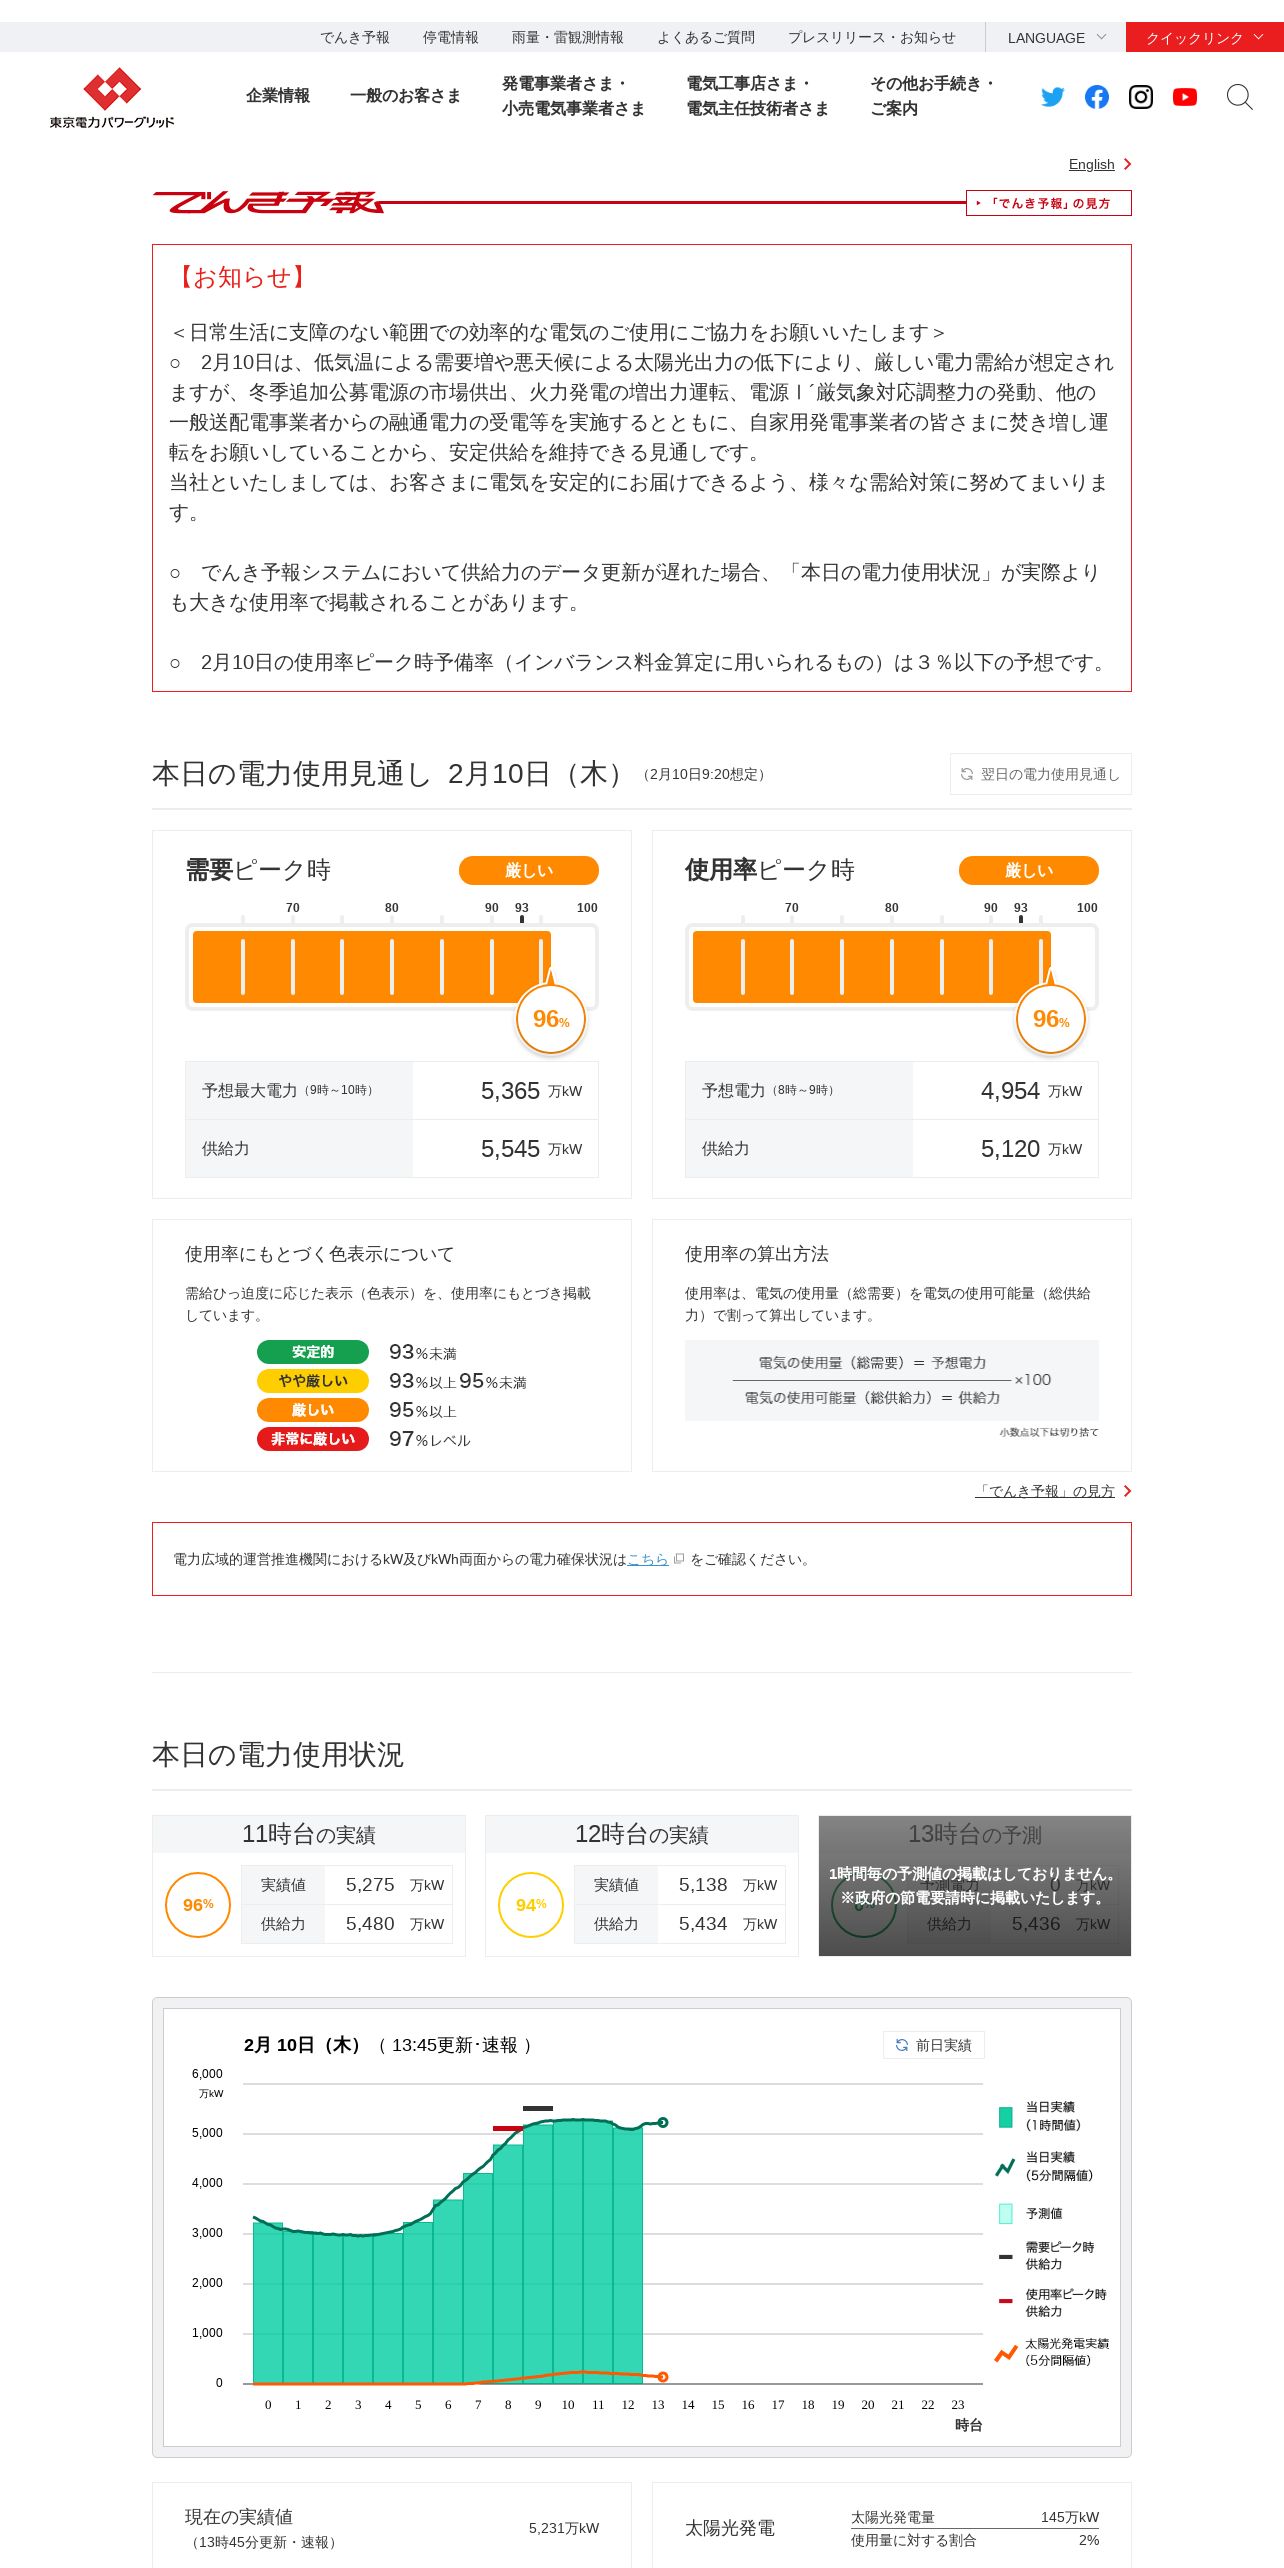This screenshot has width=1284, height=2568.
Task: Click the 使用率ピーク時供給力 legend marker
Action: 1006,2301
